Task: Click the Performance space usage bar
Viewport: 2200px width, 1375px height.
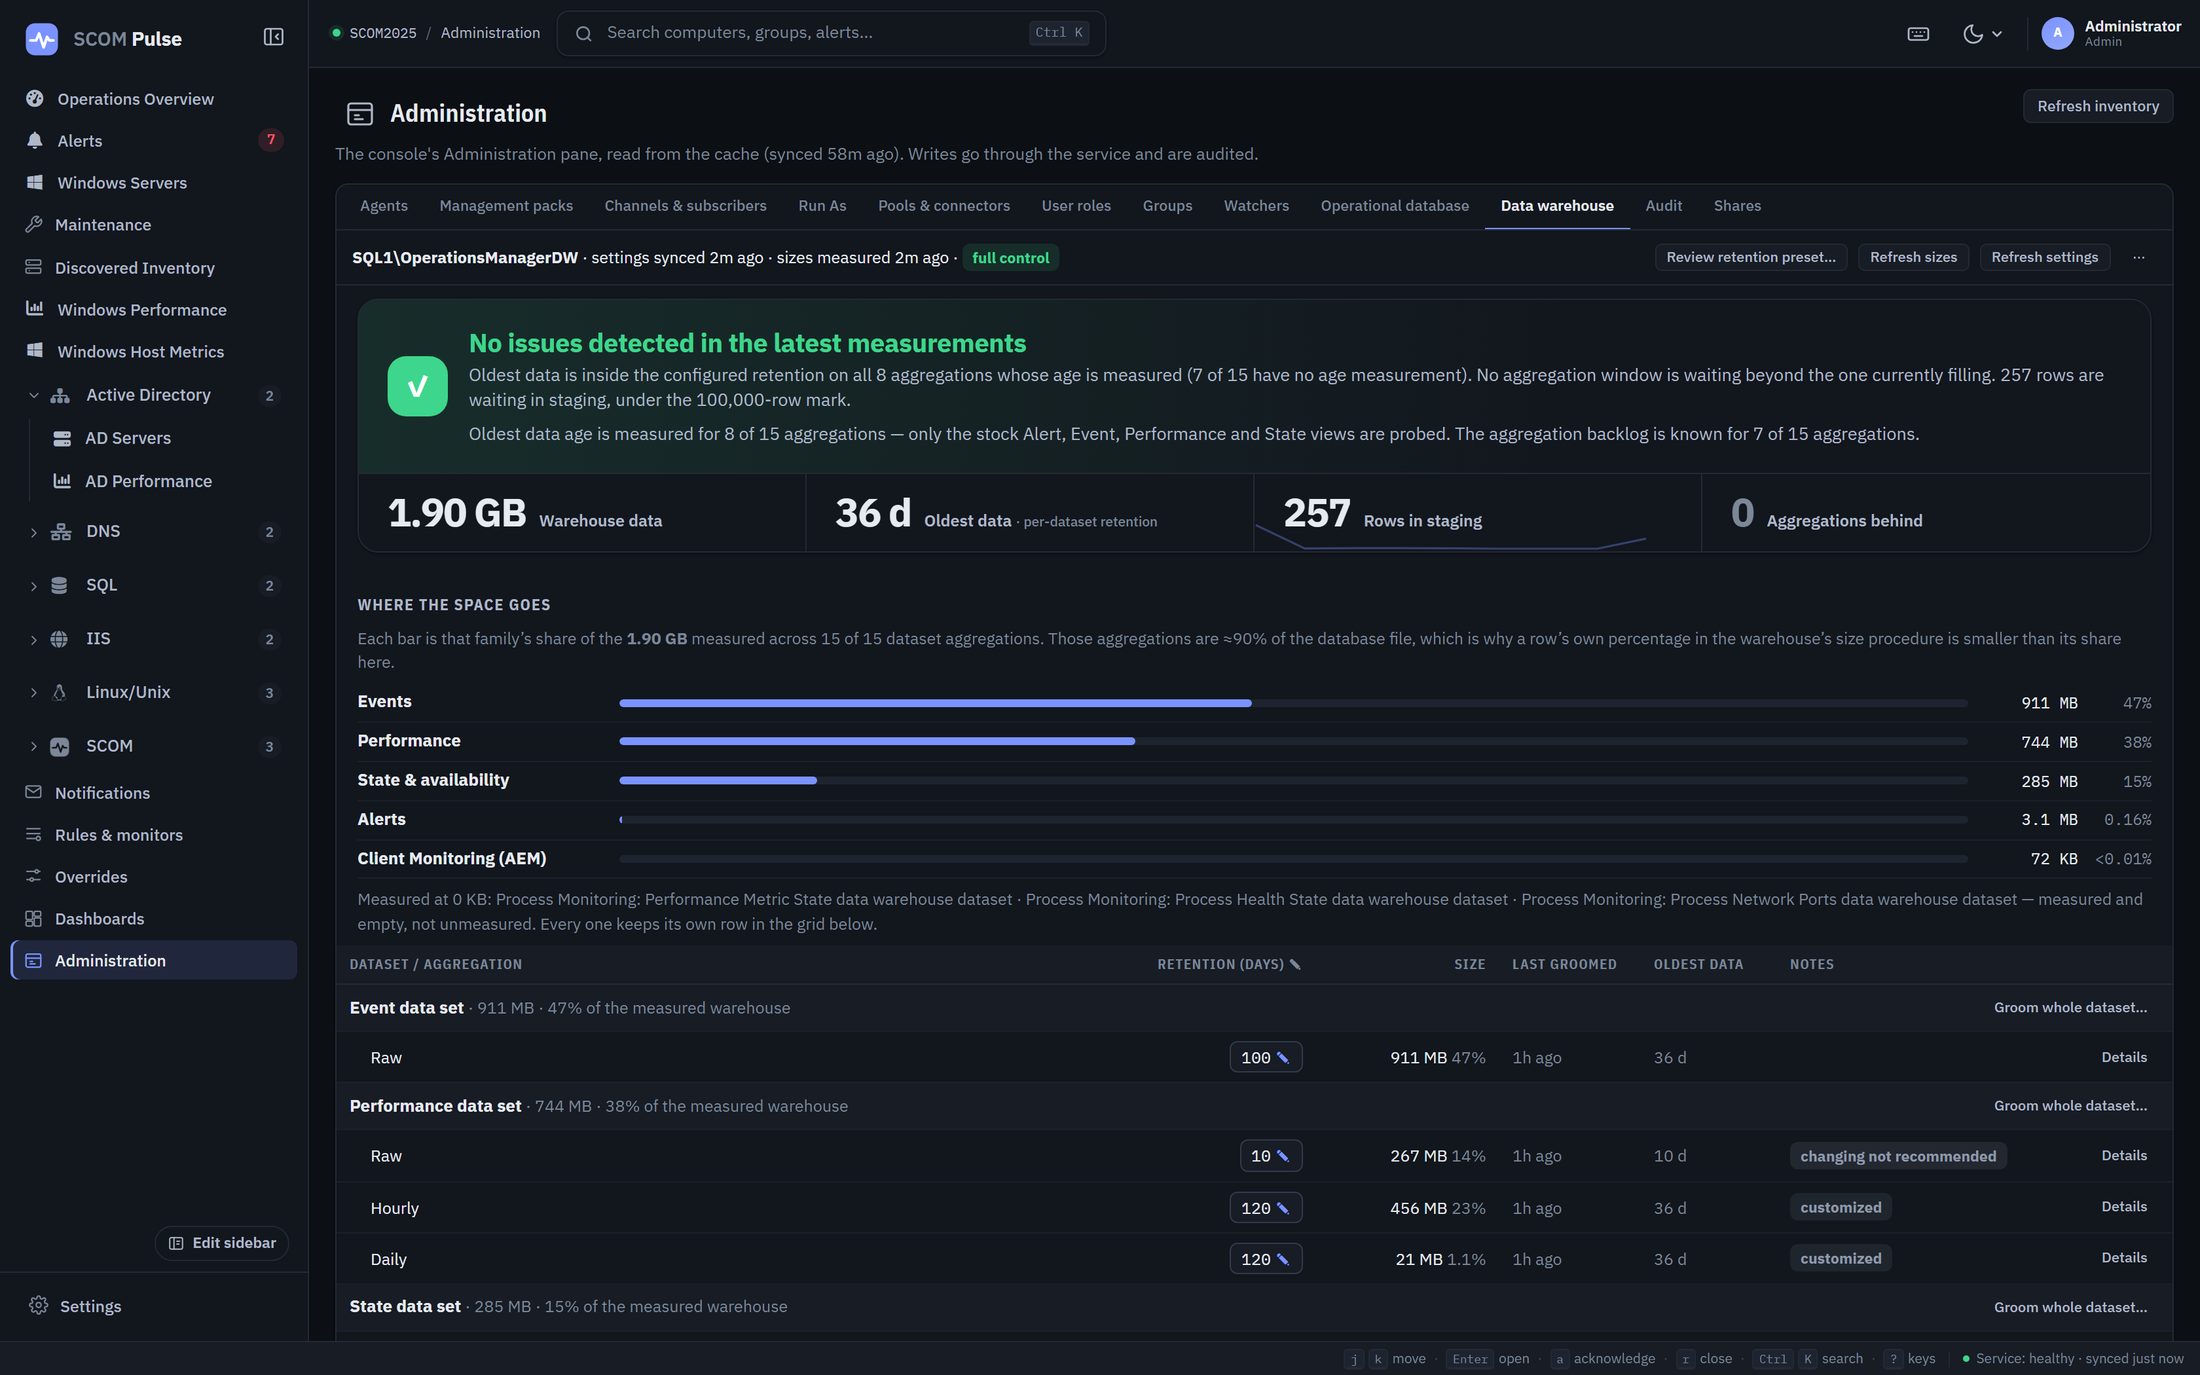Action: [1293, 741]
